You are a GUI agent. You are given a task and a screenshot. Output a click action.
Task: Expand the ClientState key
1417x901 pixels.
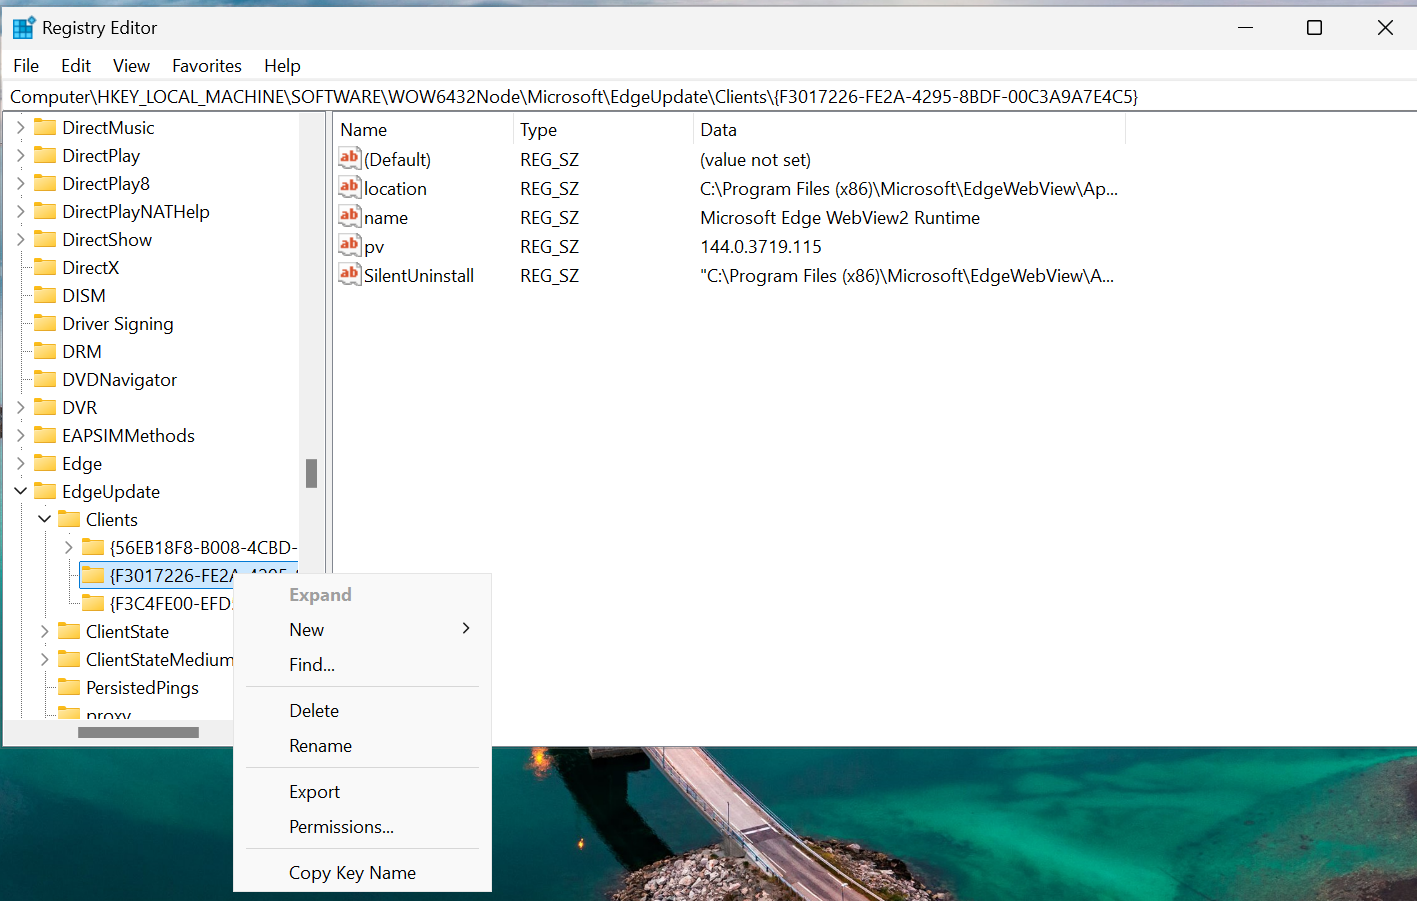(x=44, y=631)
